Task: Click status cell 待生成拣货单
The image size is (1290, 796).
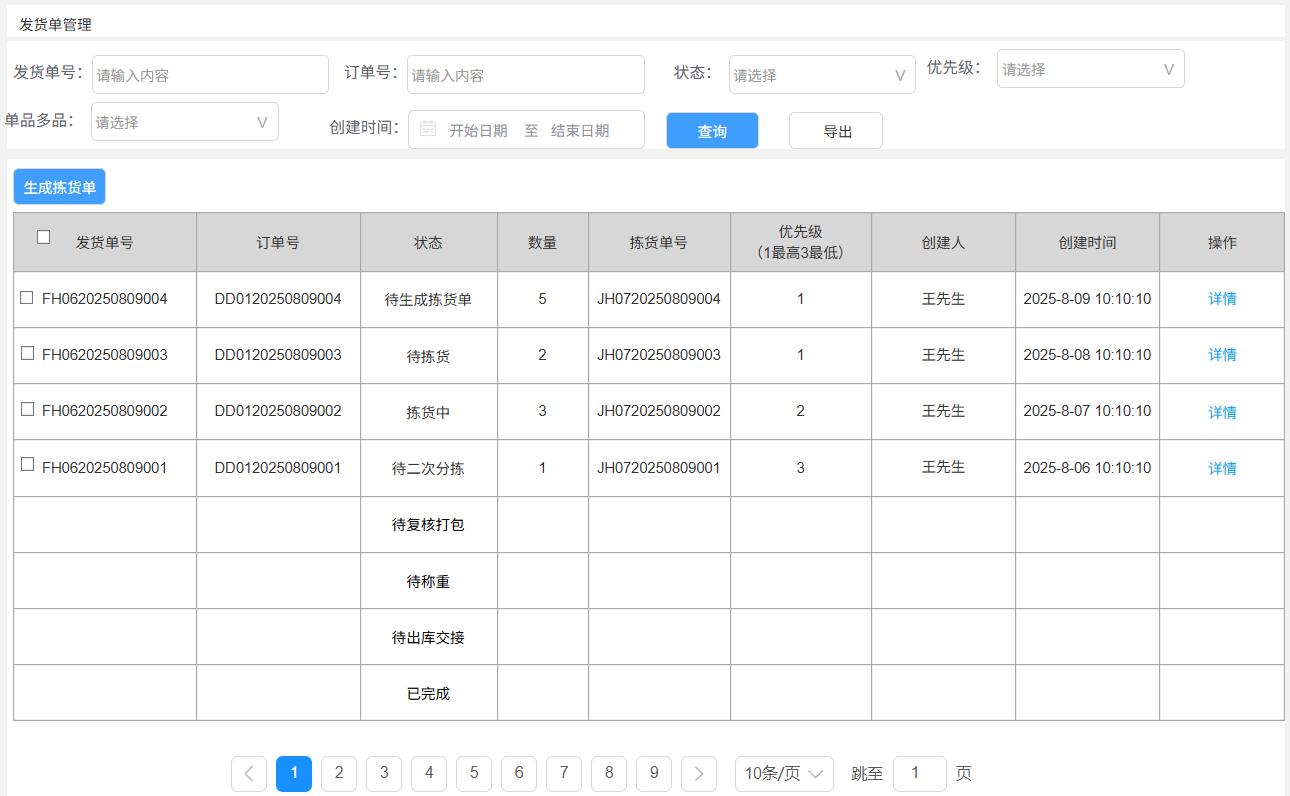Action: 428,299
